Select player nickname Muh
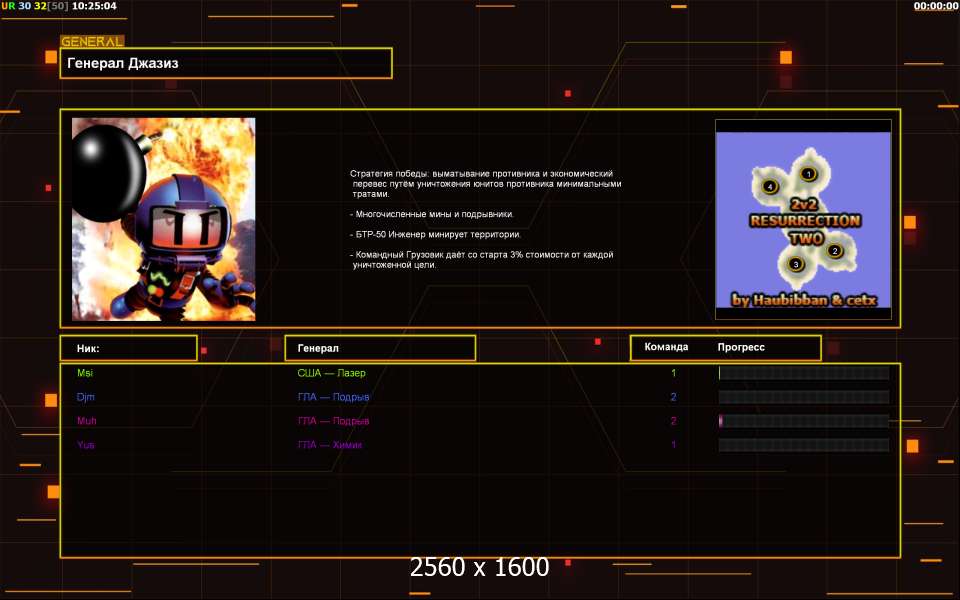 tap(86, 421)
